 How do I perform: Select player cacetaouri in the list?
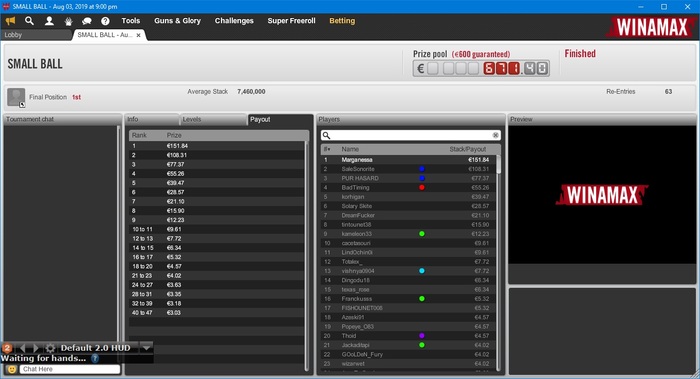click(407, 243)
